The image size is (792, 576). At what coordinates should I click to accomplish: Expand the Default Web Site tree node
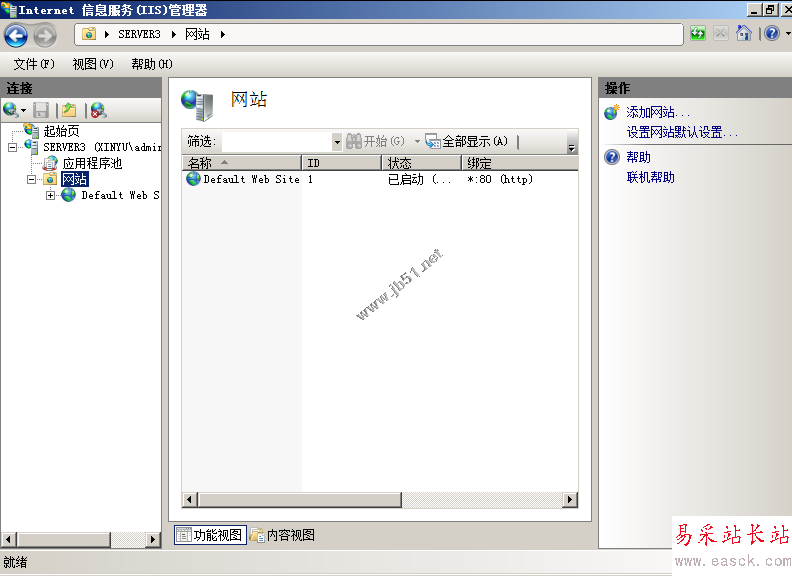coord(51,196)
